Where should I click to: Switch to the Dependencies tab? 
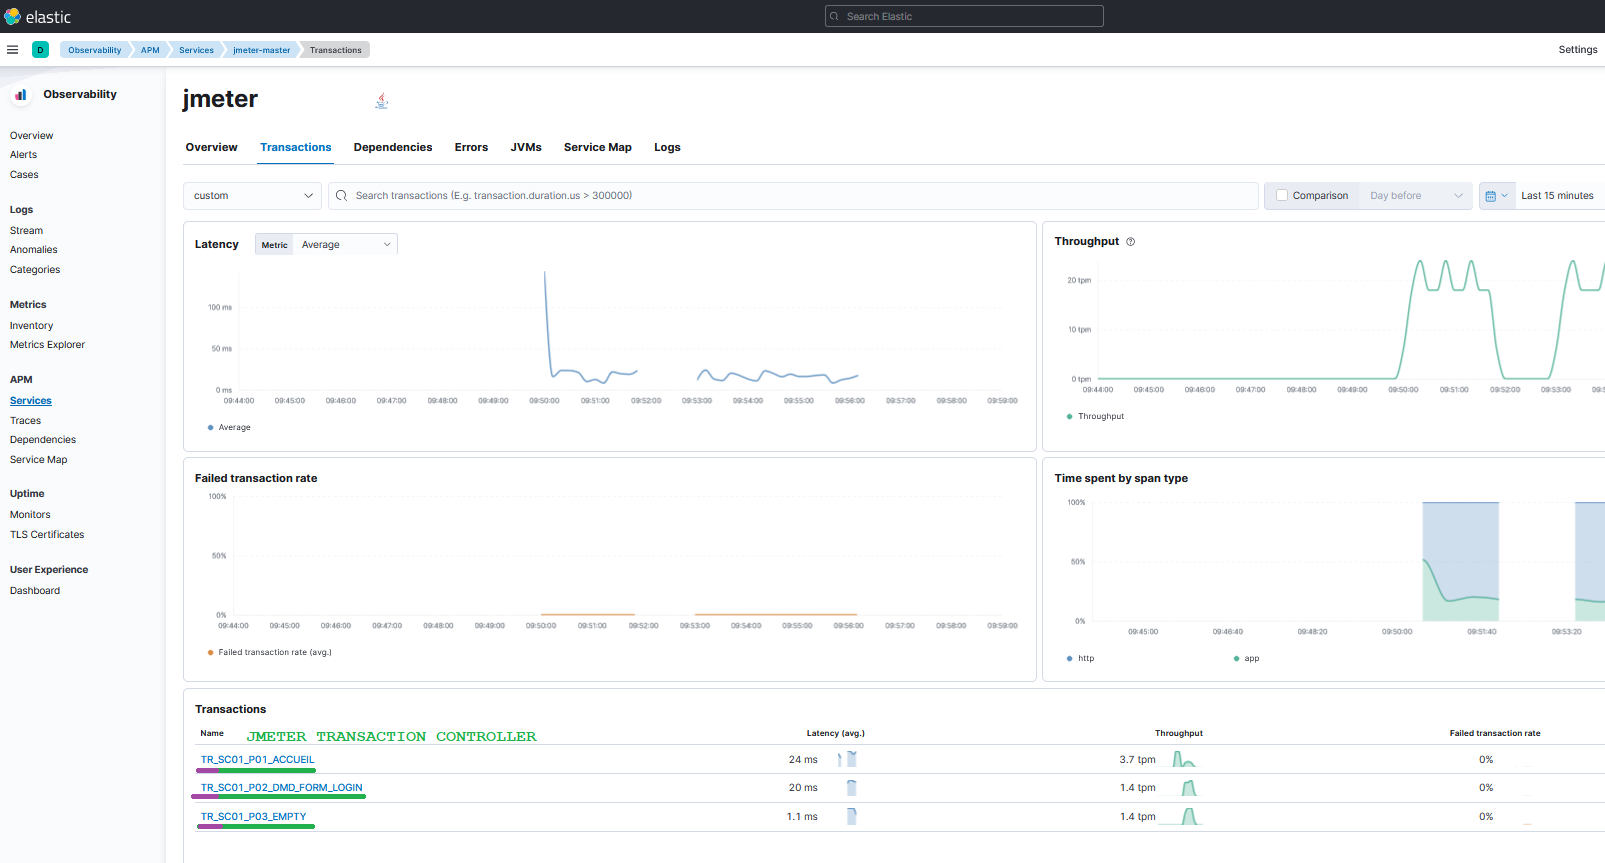[x=393, y=148]
